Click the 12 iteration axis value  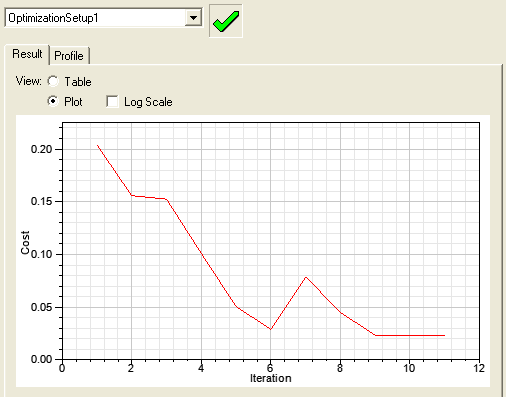click(479, 368)
